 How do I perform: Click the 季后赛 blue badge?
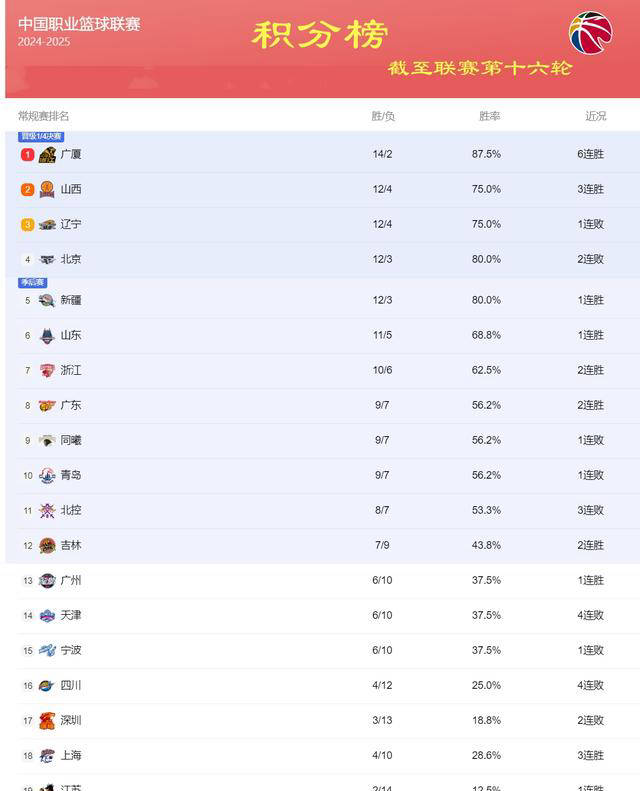tap(33, 282)
